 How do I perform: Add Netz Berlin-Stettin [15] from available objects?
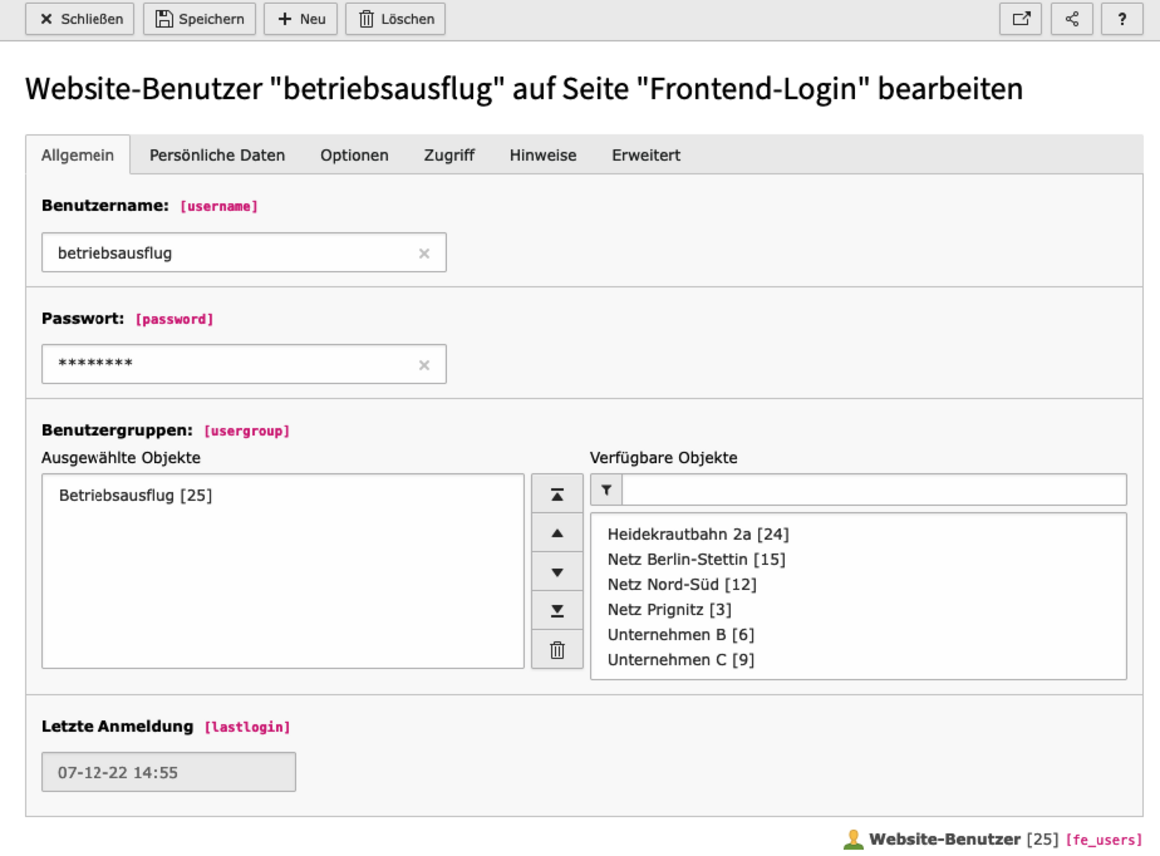tap(696, 559)
